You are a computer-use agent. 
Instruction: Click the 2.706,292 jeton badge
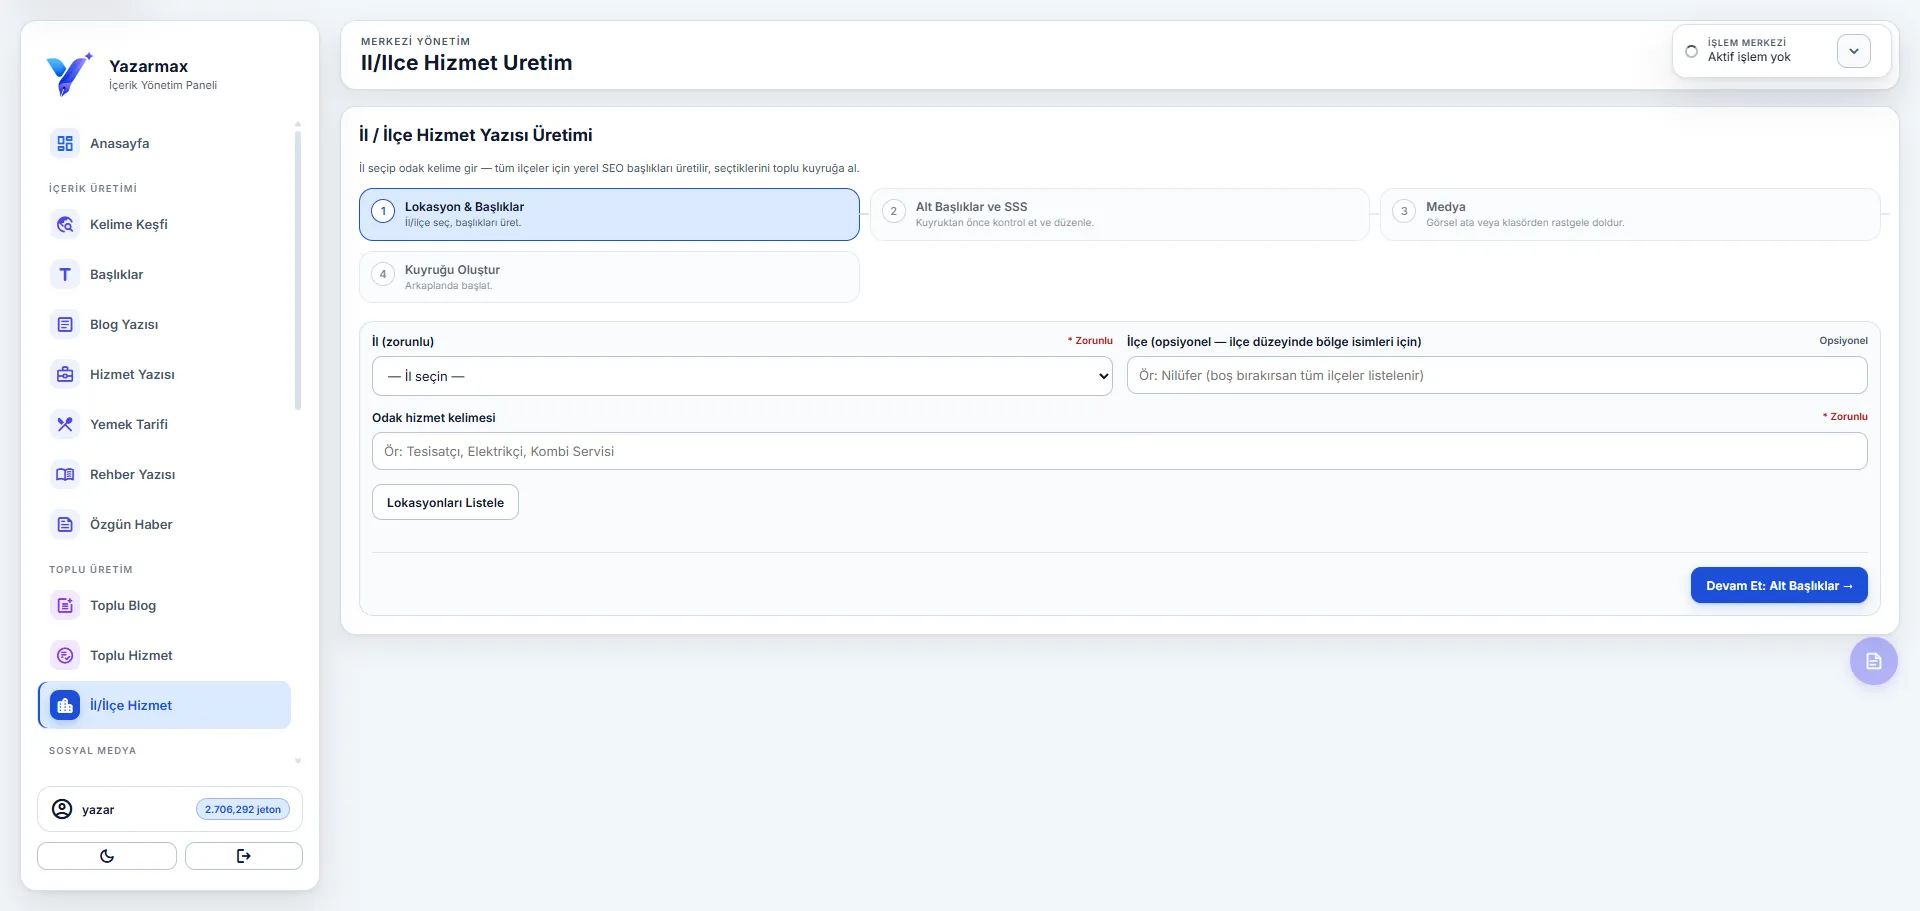(x=243, y=809)
